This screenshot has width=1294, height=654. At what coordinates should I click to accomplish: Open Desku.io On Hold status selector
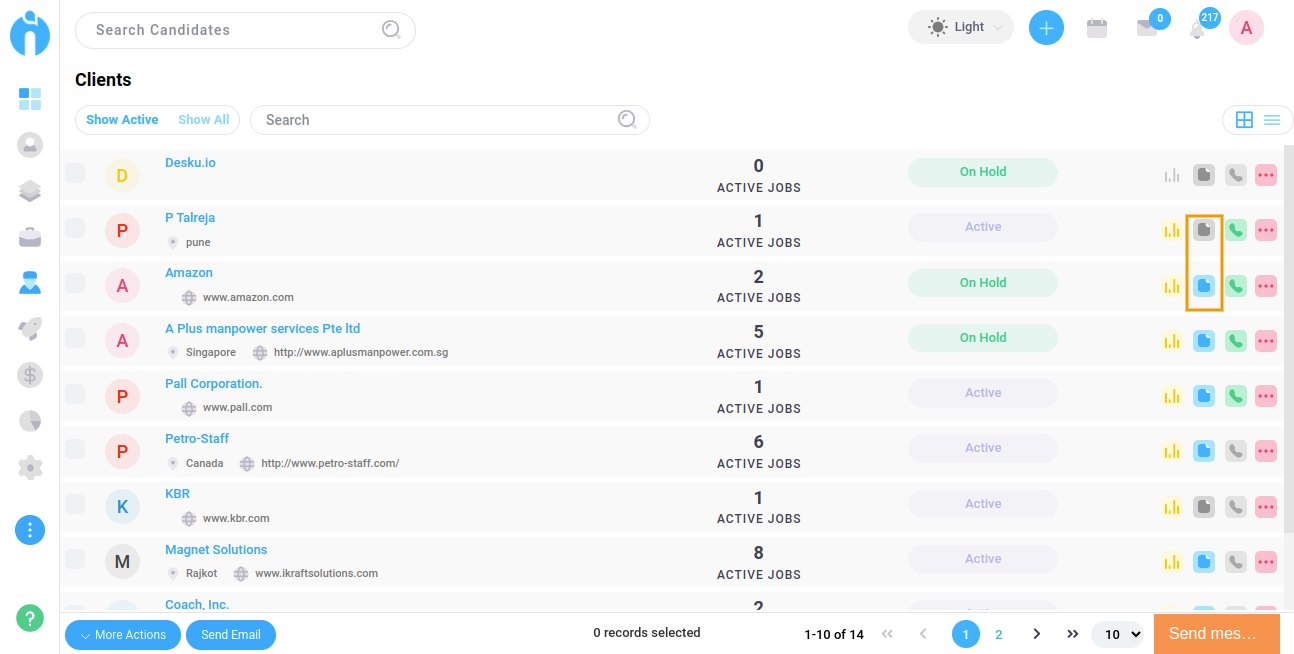[982, 172]
